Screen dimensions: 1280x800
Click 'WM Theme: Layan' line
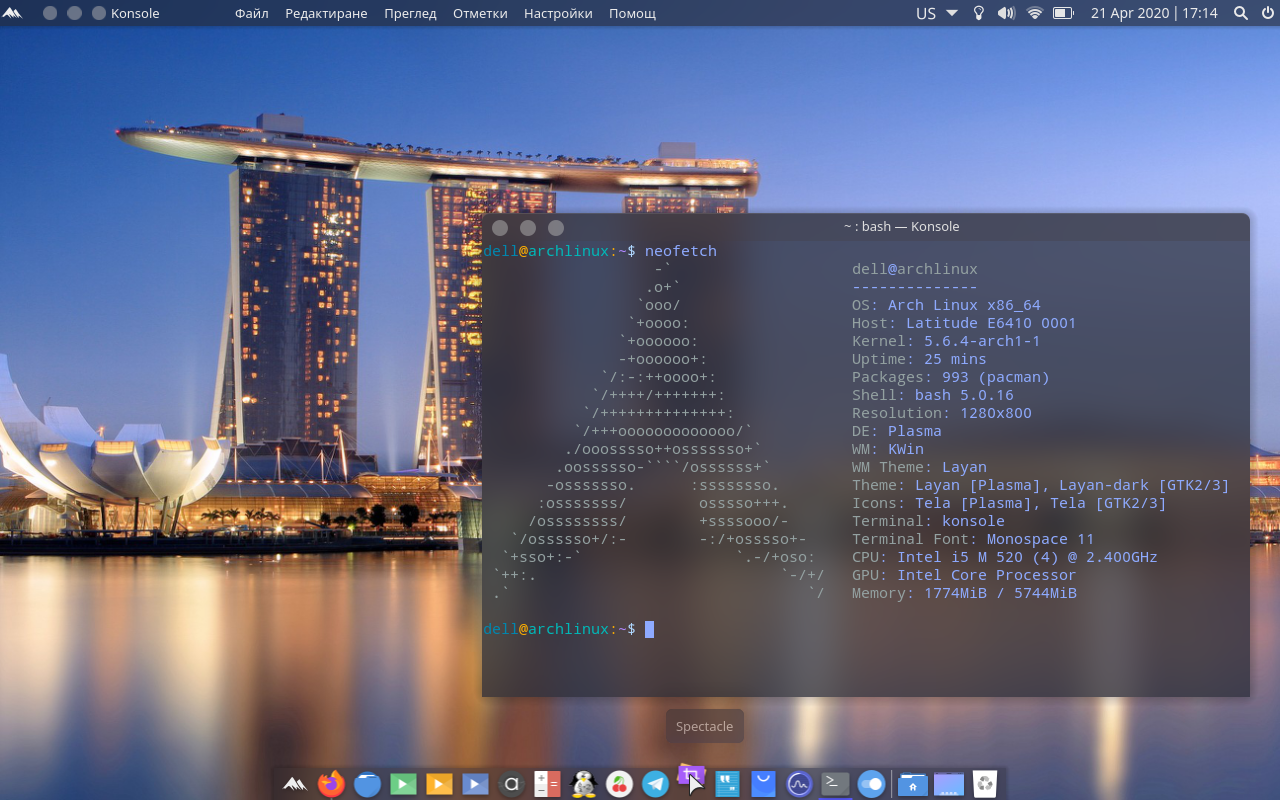point(919,467)
